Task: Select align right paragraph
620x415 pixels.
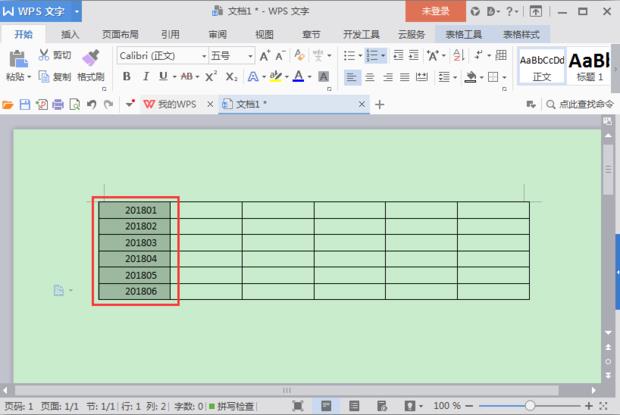Action: (388, 77)
